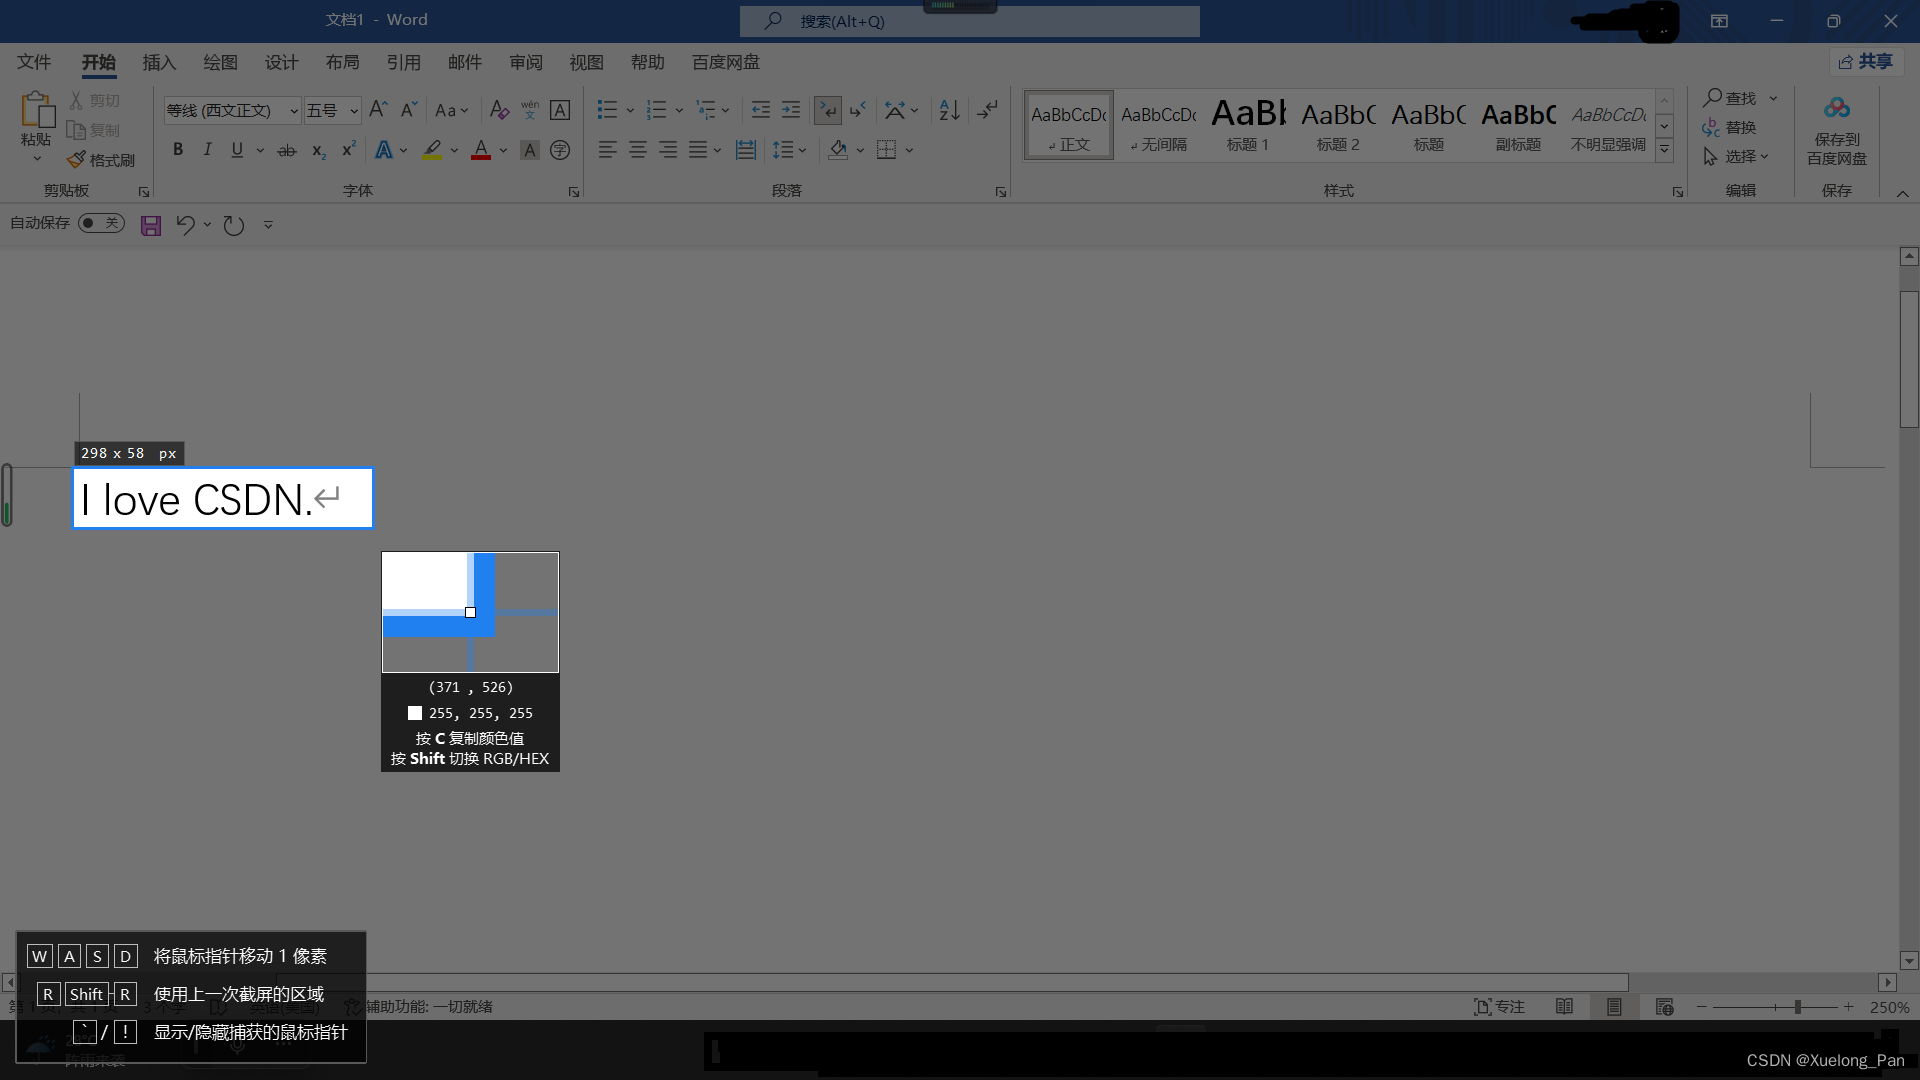Click the Copy icon
The image size is (1920, 1080).
pos(76,130)
